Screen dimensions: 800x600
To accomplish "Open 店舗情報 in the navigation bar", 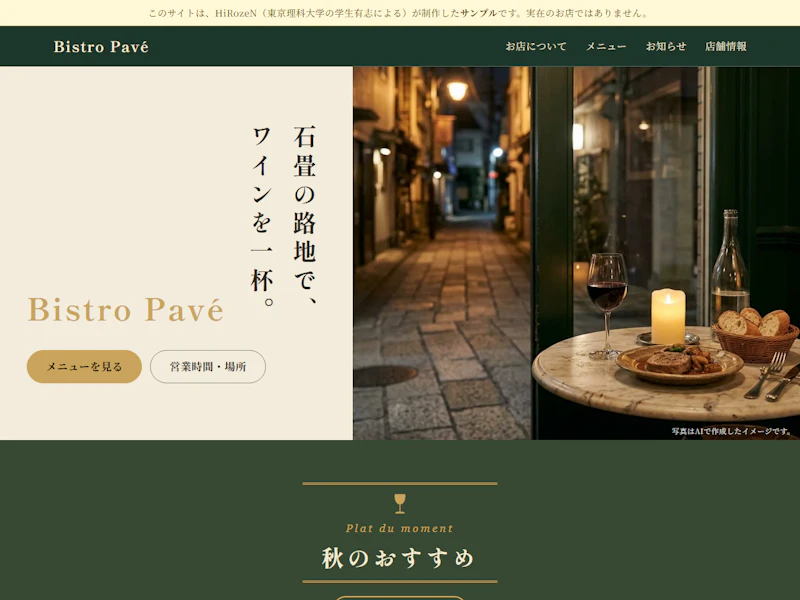I will pyautogui.click(x=726, y=46).
